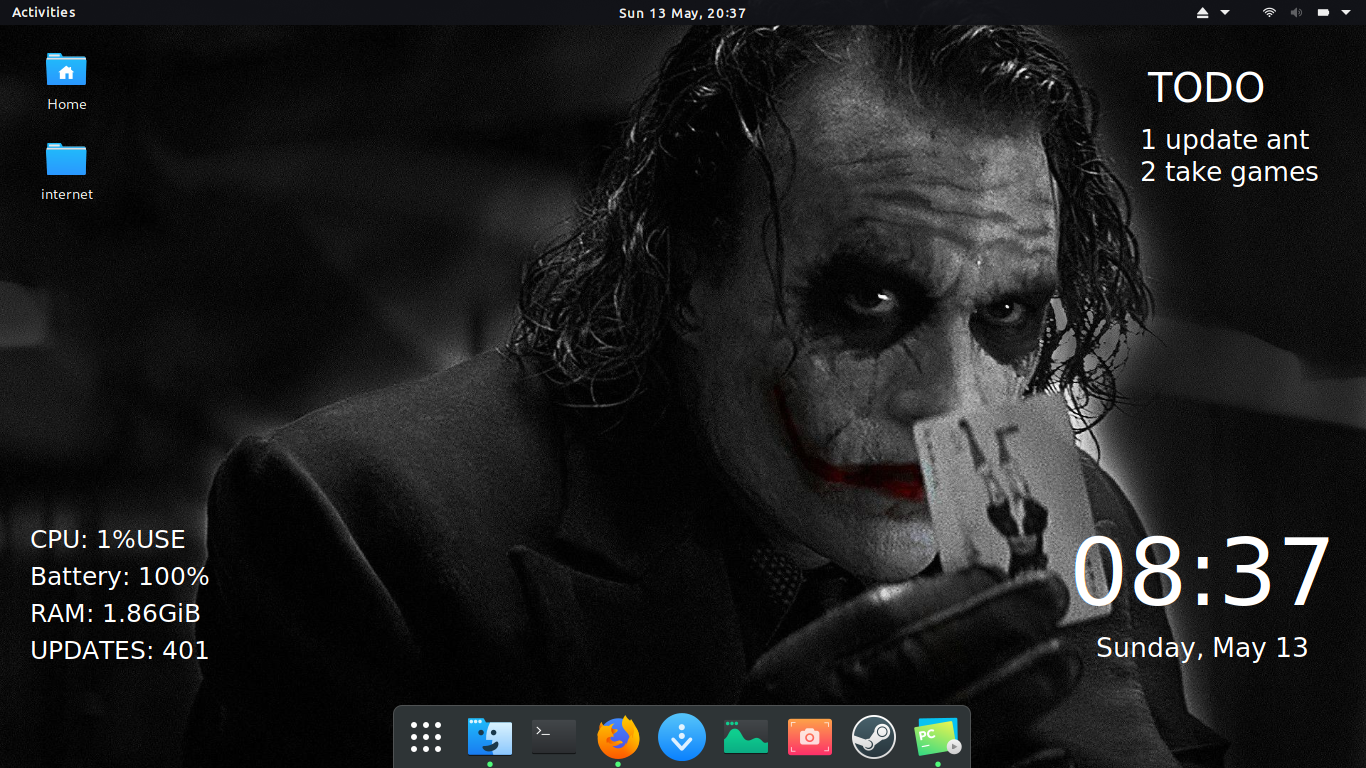Expand the arrow beside the eject icon
This screenshot has width=1366, height=768.
[x=1225, y=13]
